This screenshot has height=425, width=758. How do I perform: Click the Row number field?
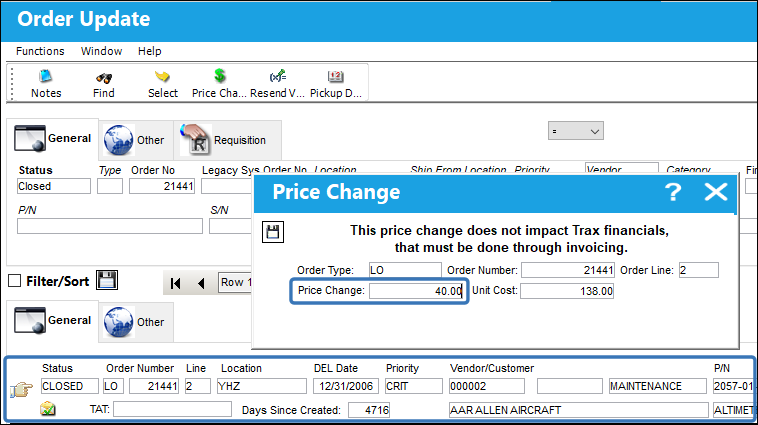coord(235,282)
